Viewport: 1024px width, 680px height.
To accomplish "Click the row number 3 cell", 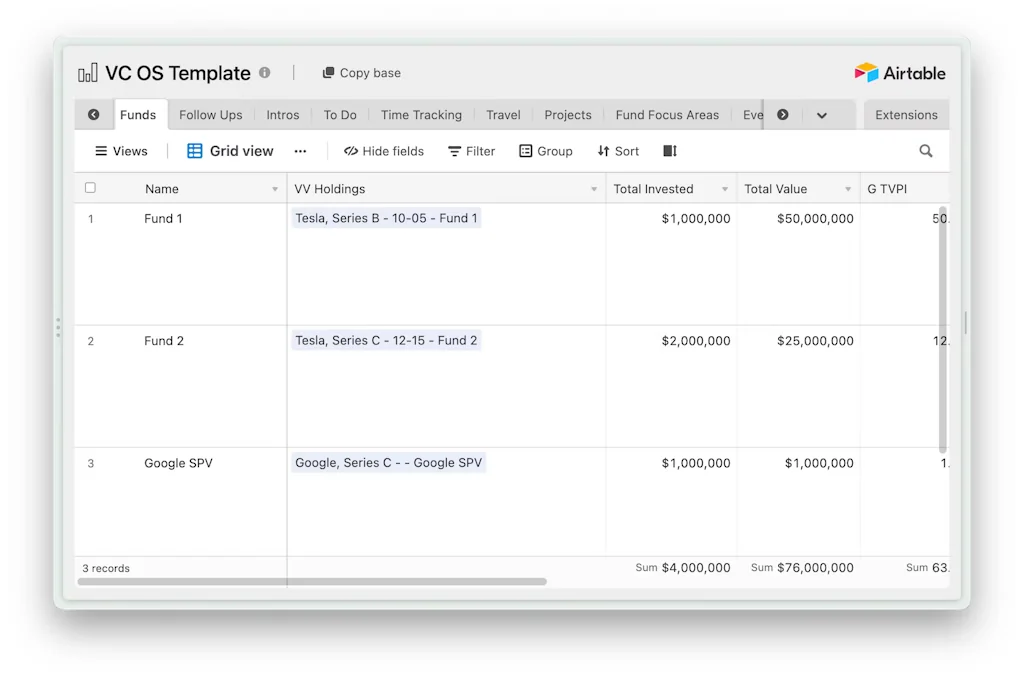I will [91, 463].
